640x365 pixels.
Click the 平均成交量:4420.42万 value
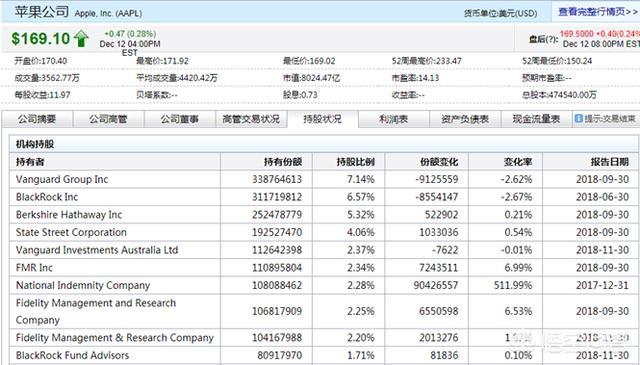point(177,78)
